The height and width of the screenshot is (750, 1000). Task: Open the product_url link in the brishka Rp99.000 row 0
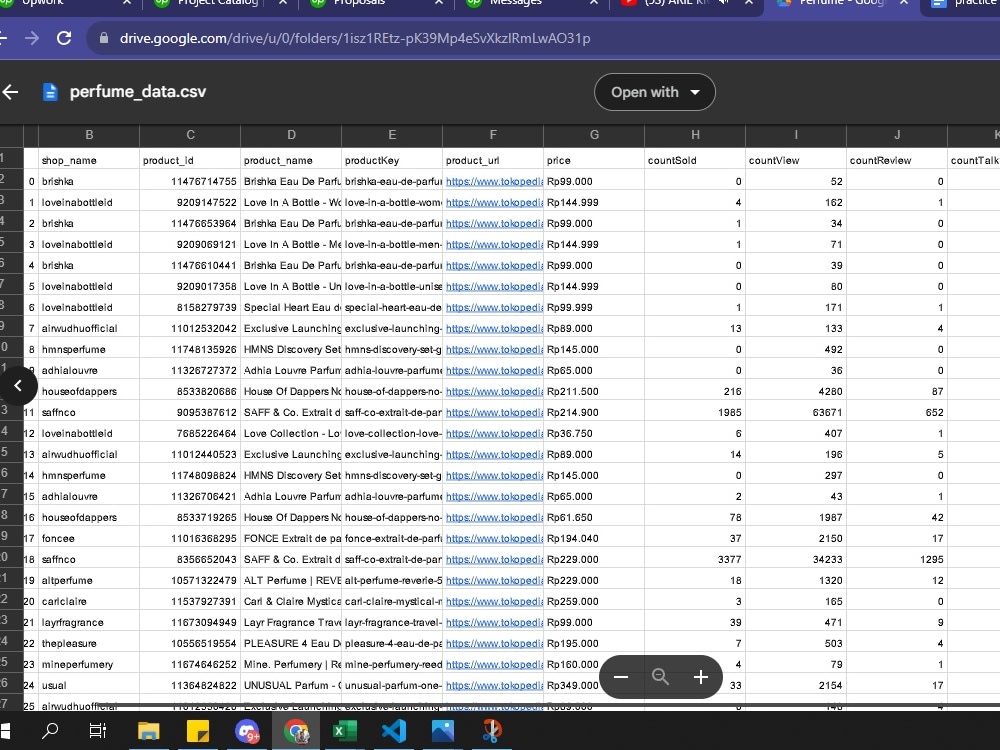(x=494, y=181)
